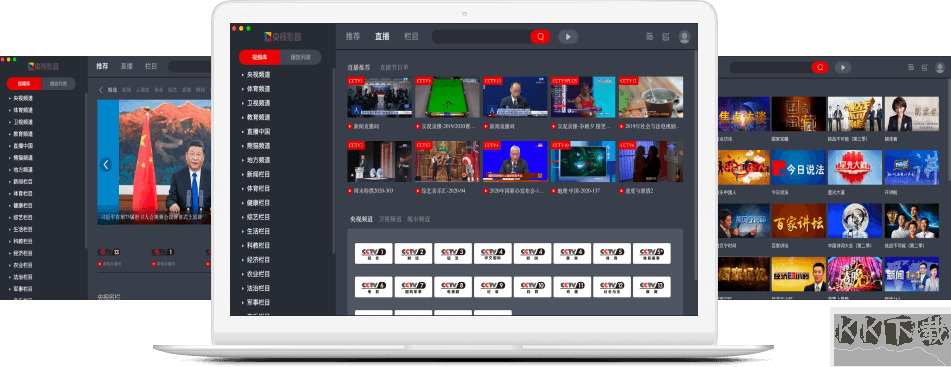Click the play button beside center search bar
Screen dimensions: 951x367
[x=568, y=37]
